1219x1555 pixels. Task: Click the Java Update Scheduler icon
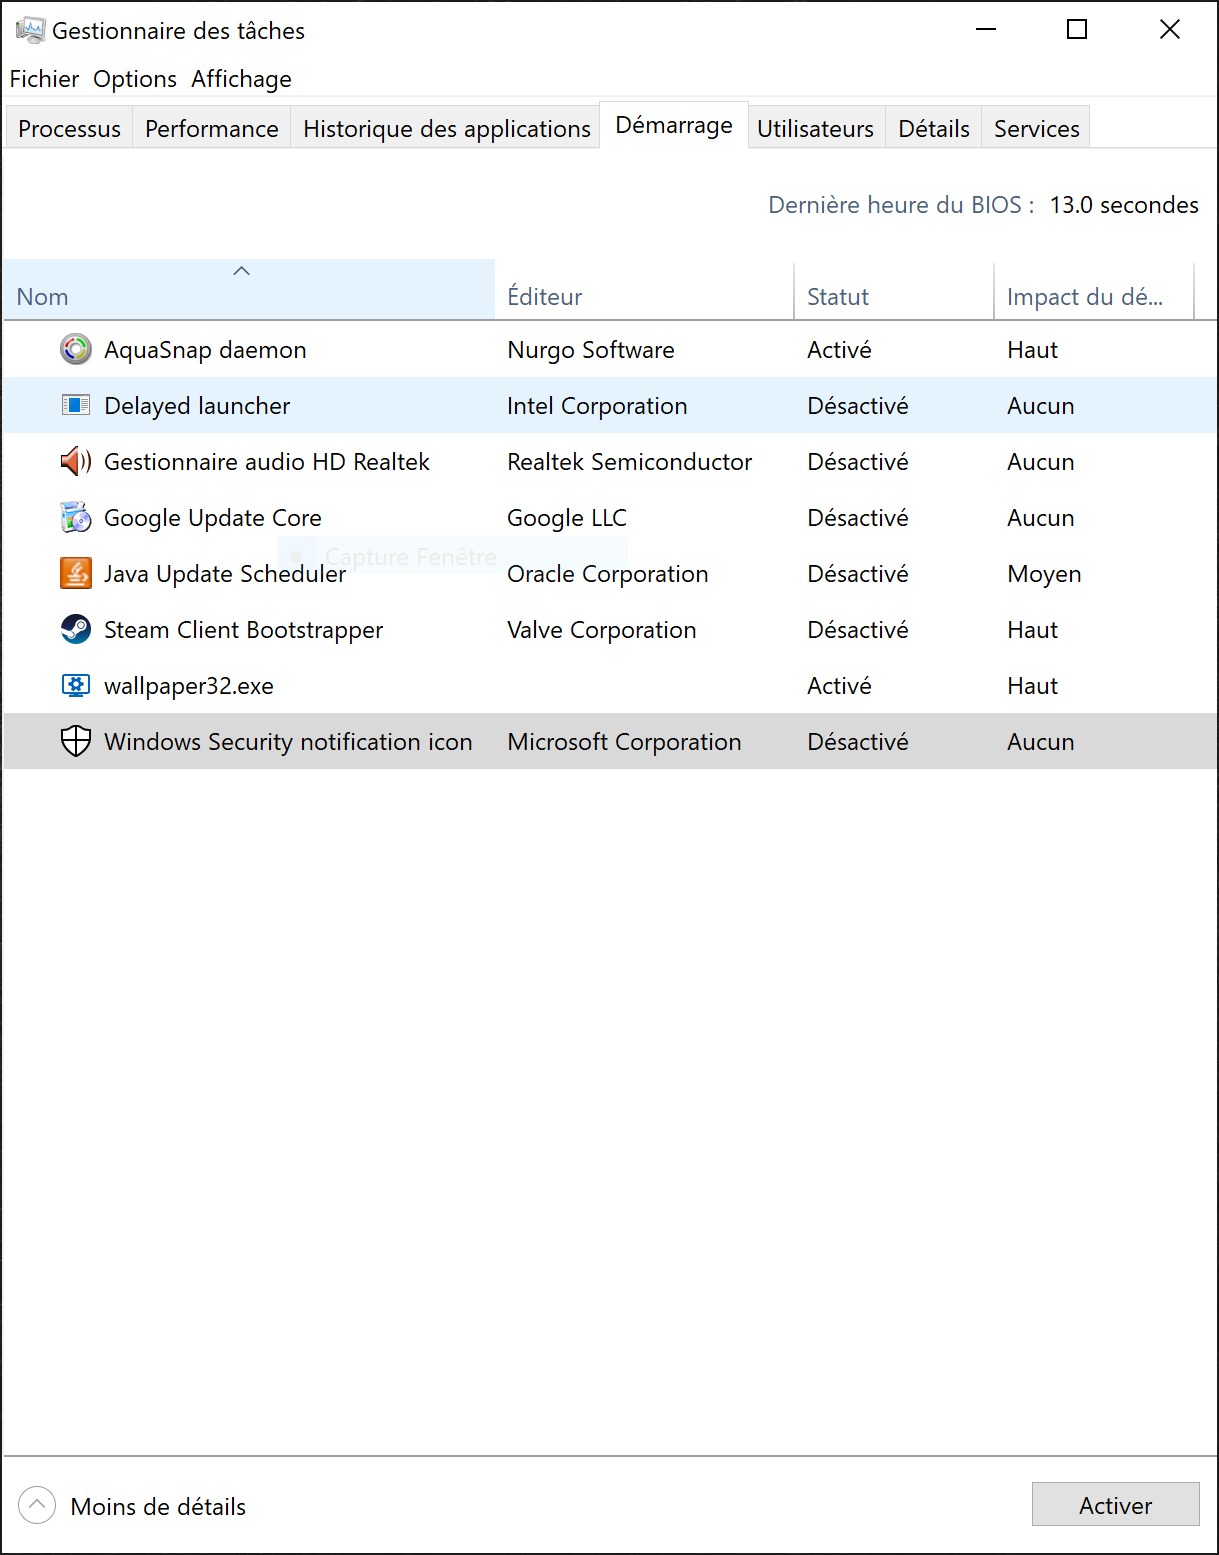click(x=76, y=574)
